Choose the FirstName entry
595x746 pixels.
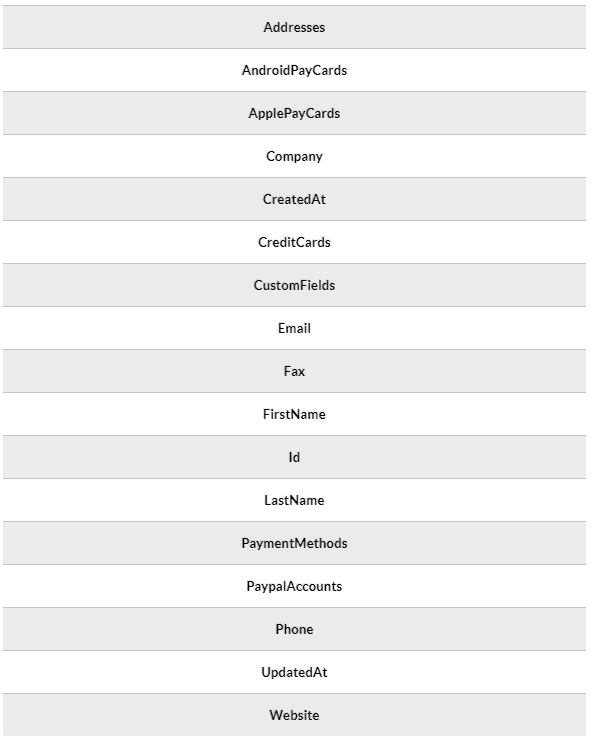pos(294,414)
